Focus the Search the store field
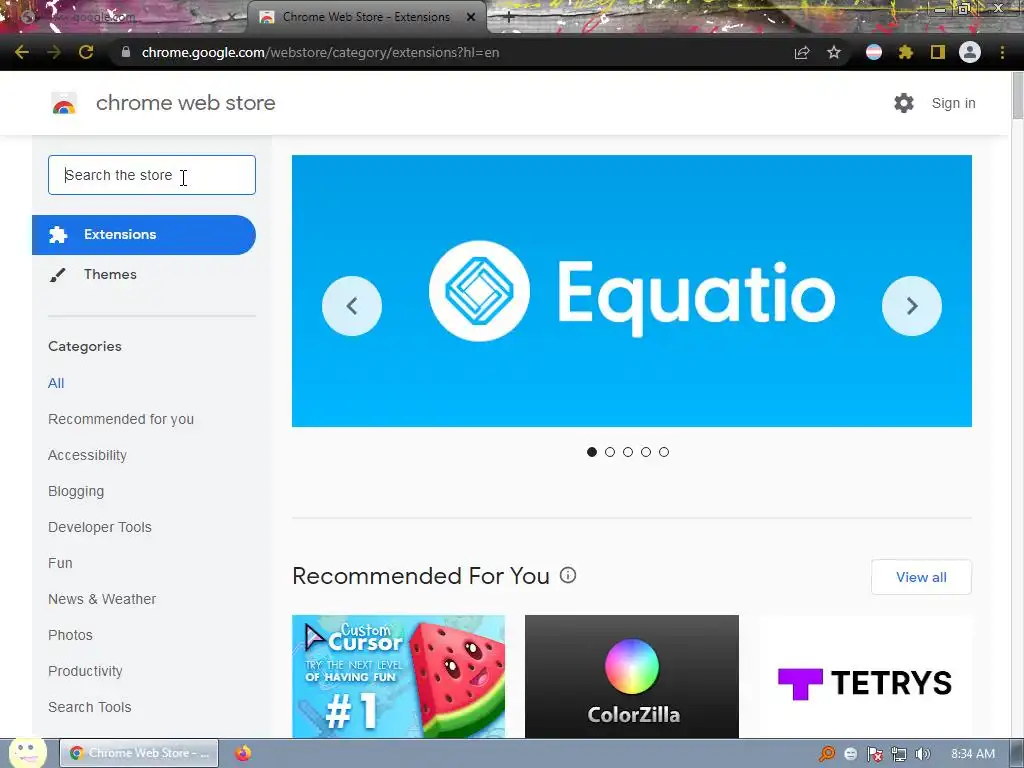Image resolution: width=1024 pixels, height=768 pixels. pos(152,175)
